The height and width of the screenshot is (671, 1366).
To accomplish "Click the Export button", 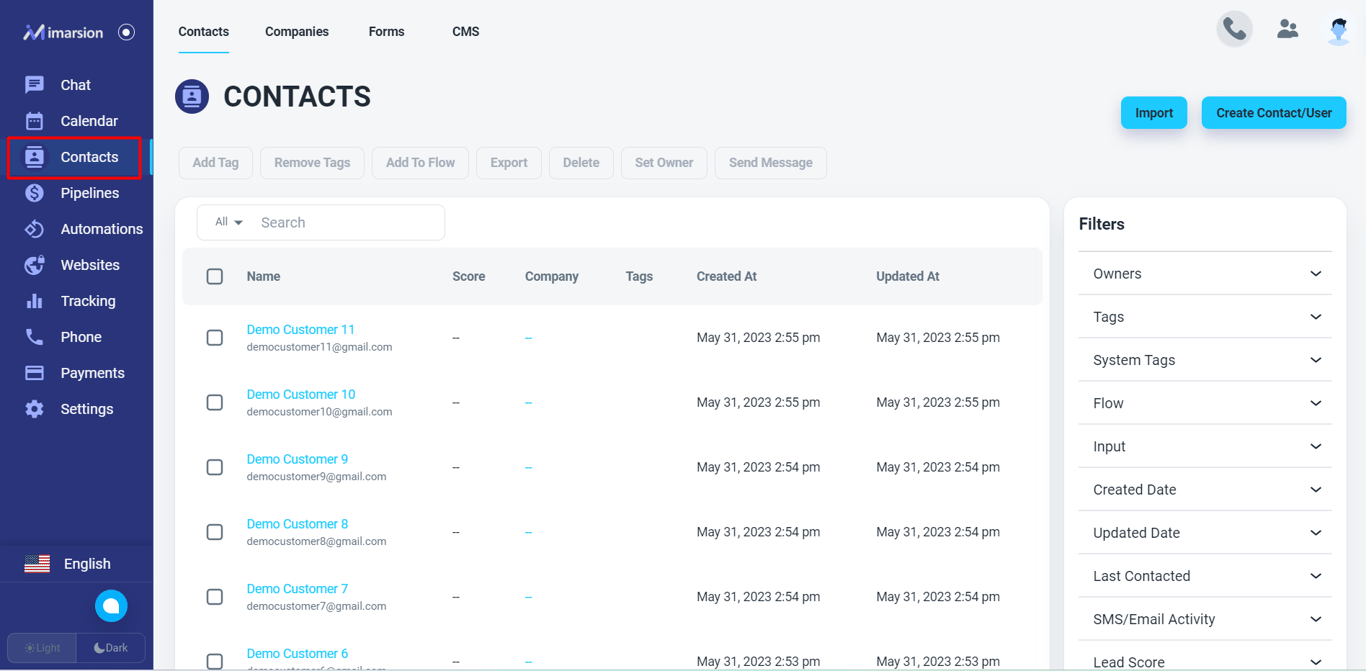I will [509, 163].
